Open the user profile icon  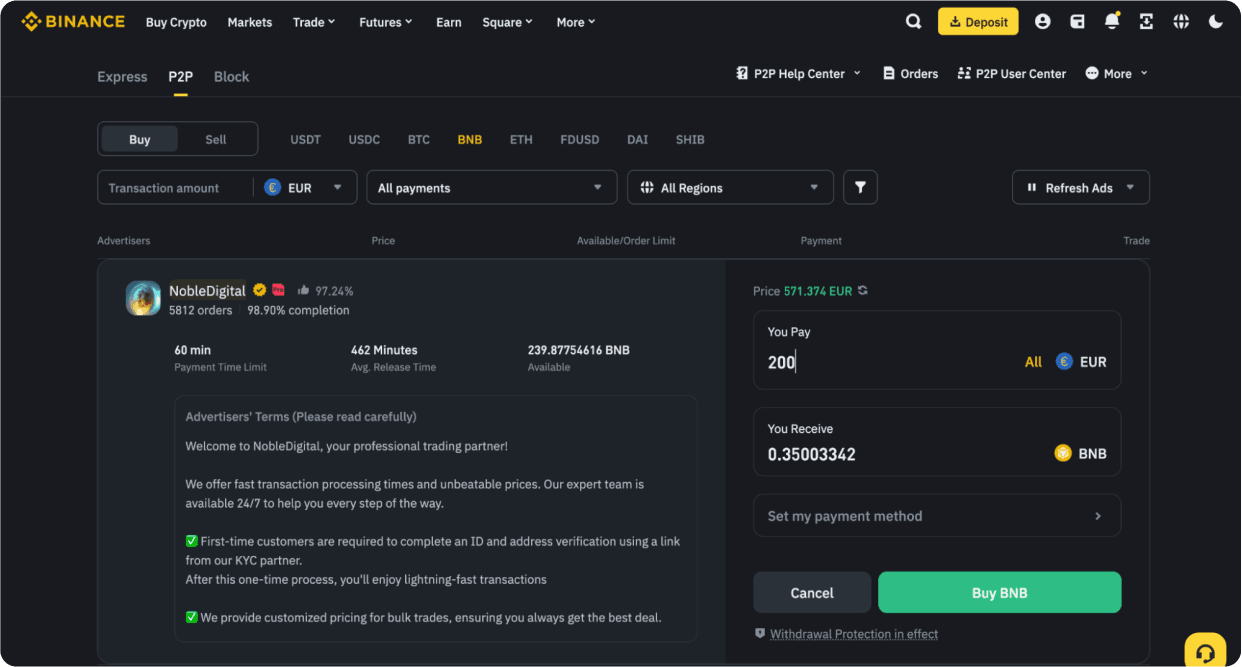coord(1043,21)
